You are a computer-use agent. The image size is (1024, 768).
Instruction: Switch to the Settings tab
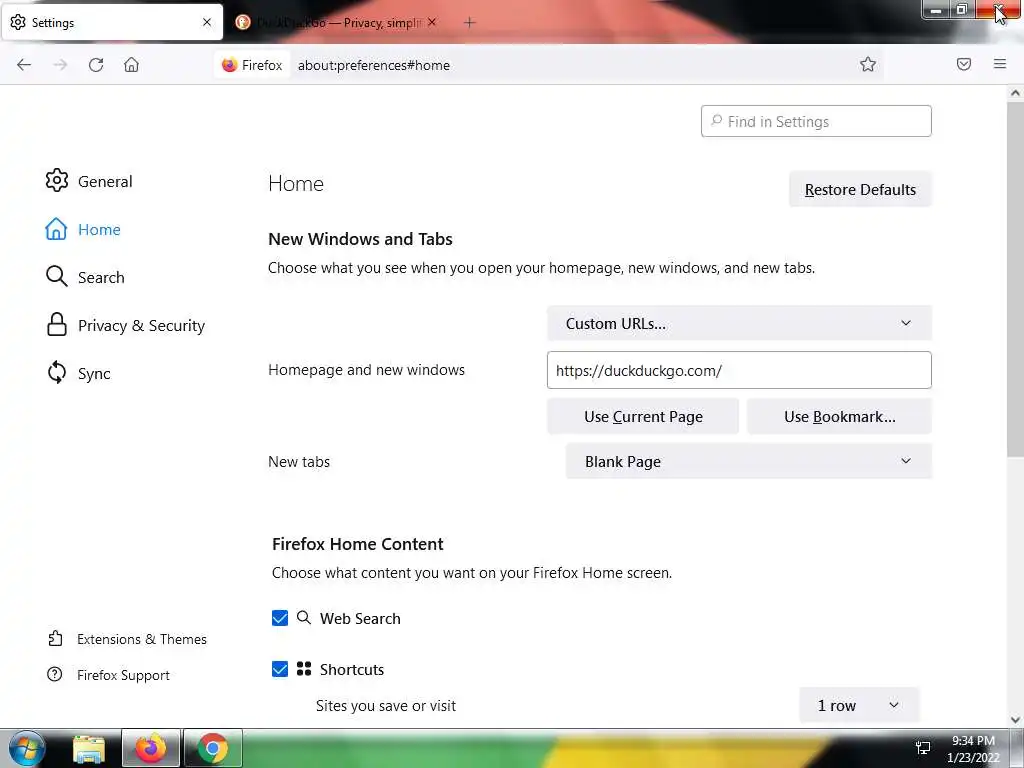pos(112,22)
